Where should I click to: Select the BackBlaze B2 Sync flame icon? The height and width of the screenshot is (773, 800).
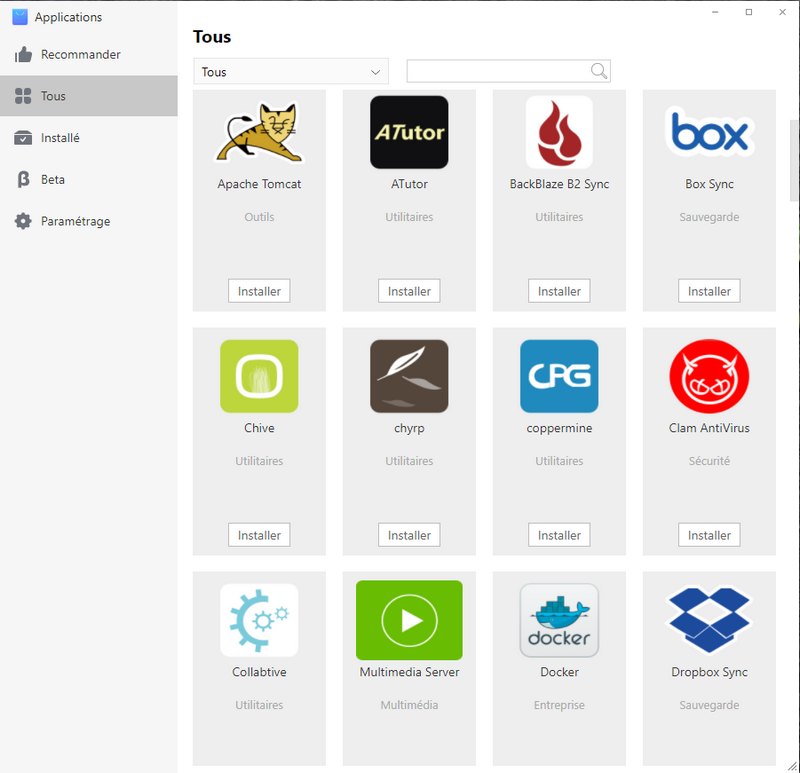(x=559, y=132)
